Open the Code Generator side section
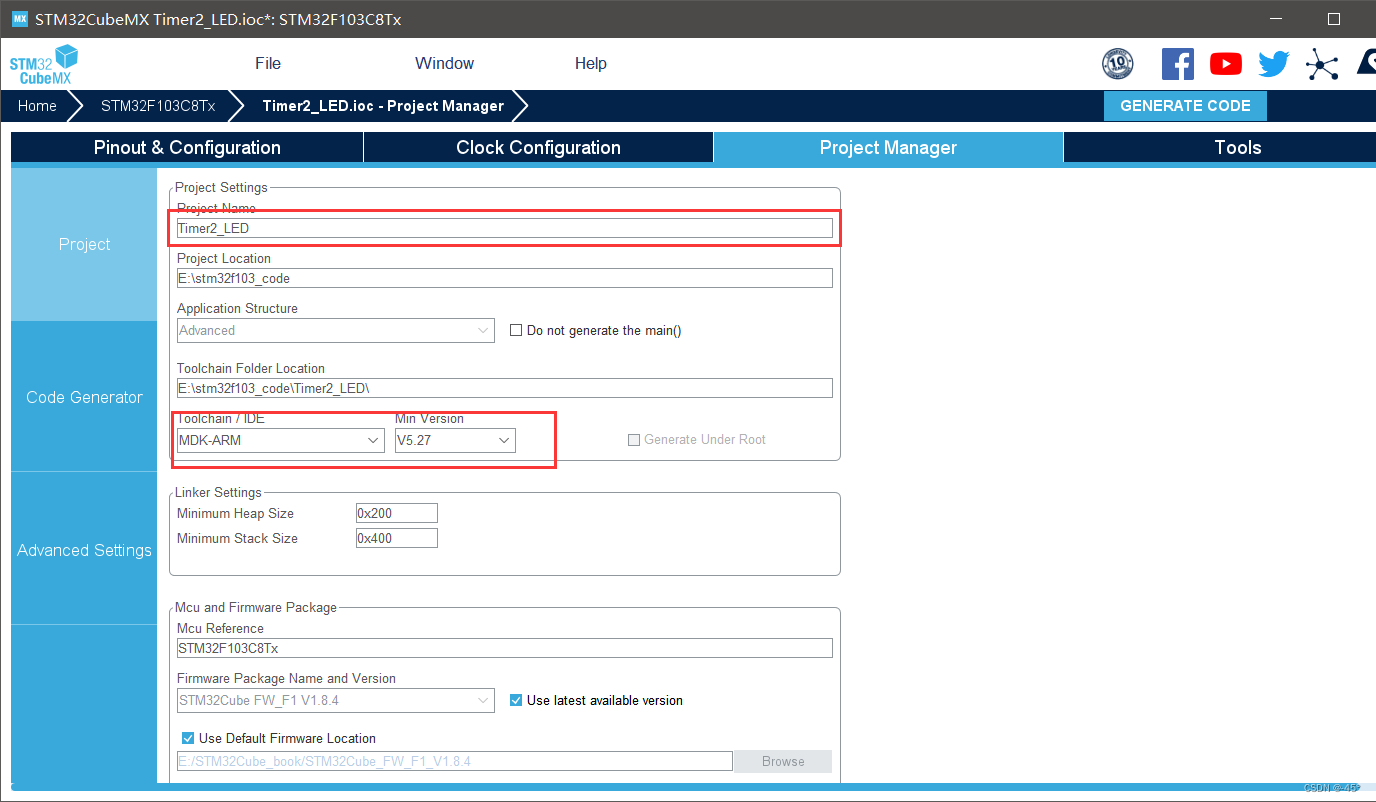This screenshot has height=802, width=1376. point(84,397)
